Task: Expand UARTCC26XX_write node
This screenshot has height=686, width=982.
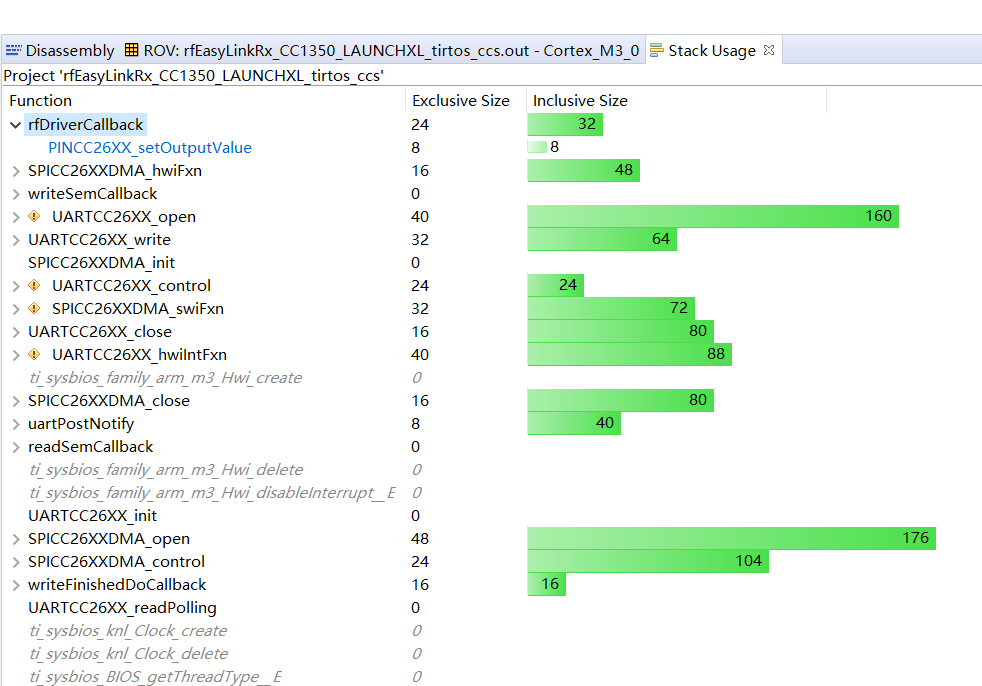Action: pos(16,240)
